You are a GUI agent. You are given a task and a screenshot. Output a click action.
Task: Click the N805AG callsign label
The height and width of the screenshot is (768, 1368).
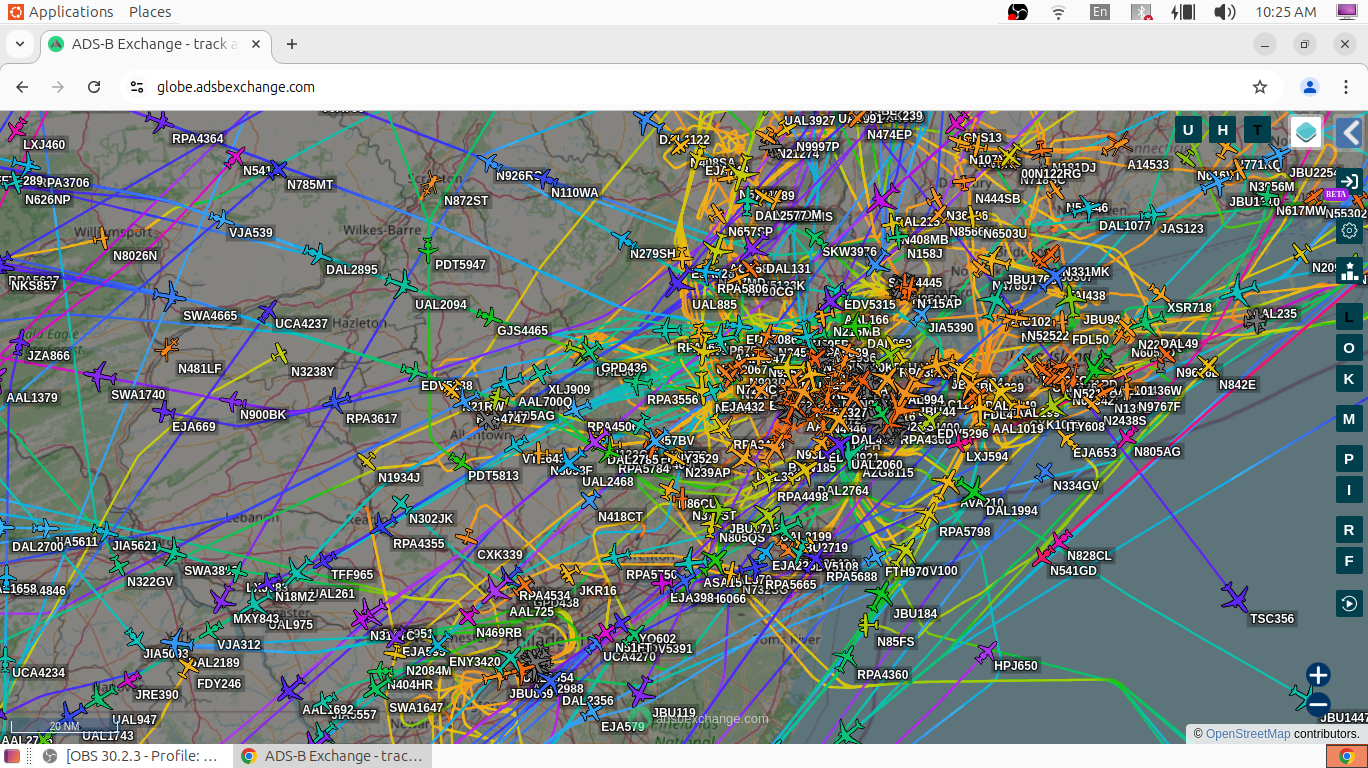pyautogui.click(x=1157, y=452)
